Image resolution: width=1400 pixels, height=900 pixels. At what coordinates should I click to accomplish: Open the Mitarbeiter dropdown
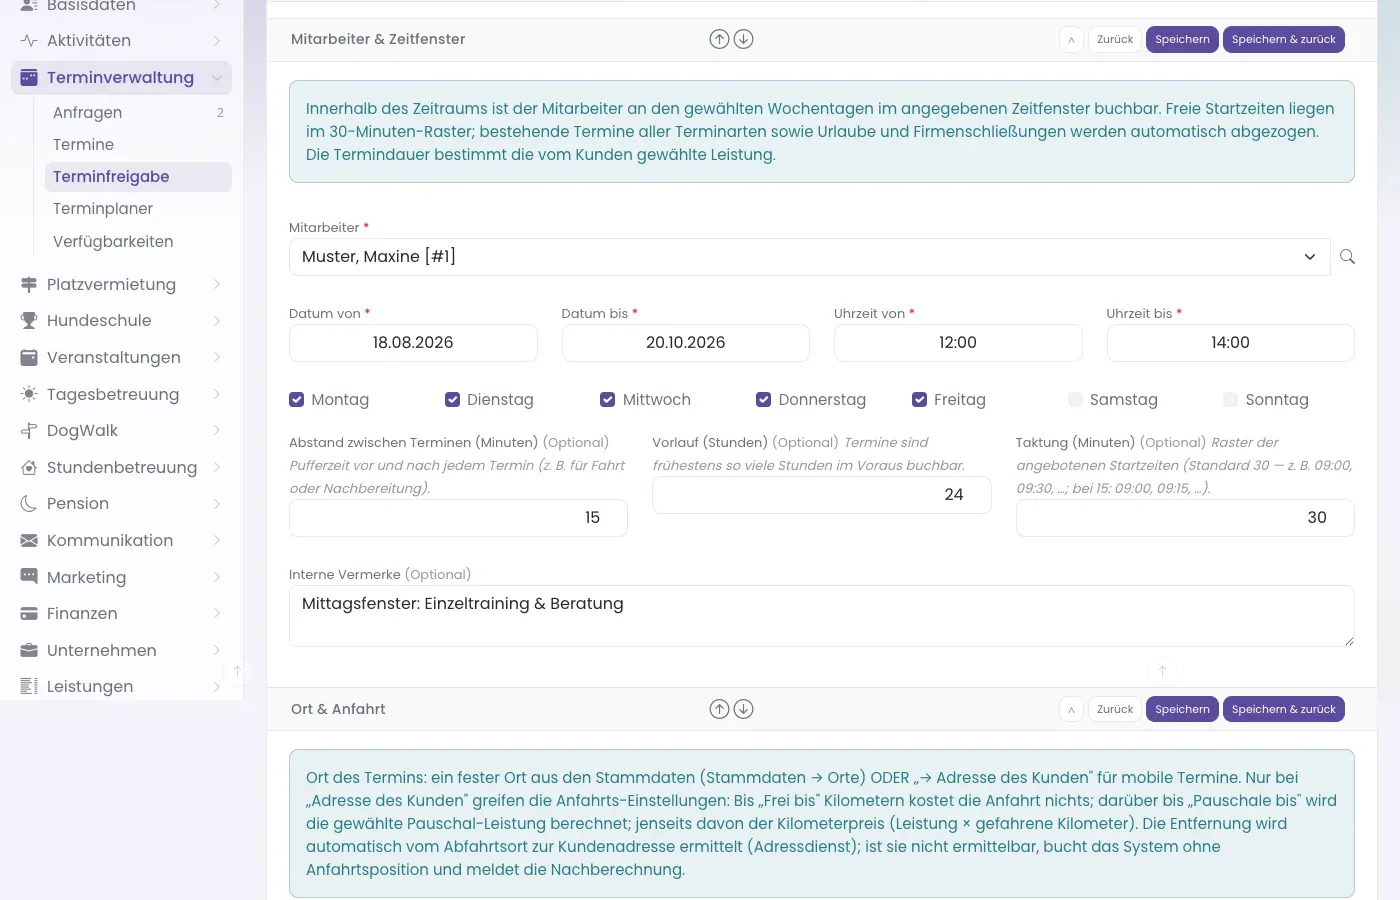[809, 257]
